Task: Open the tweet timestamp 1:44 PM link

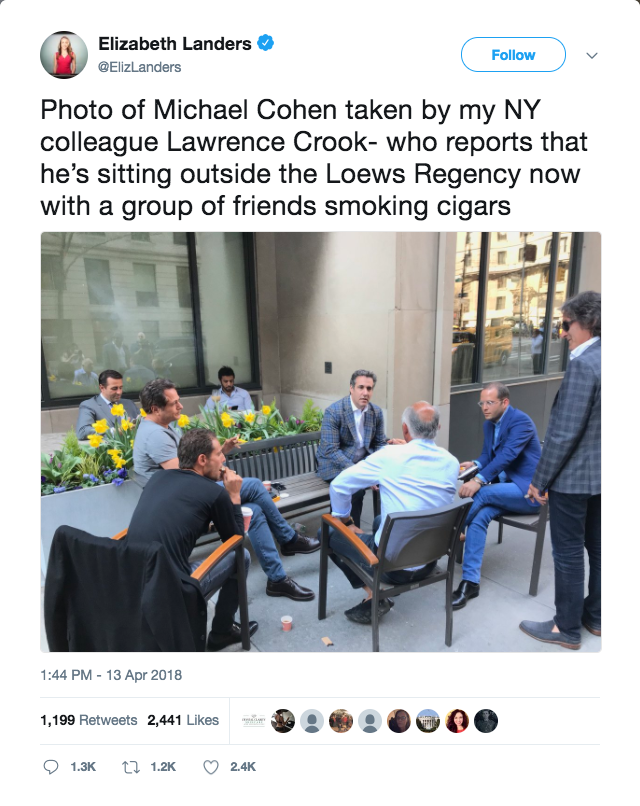Action: pos(110,675)
